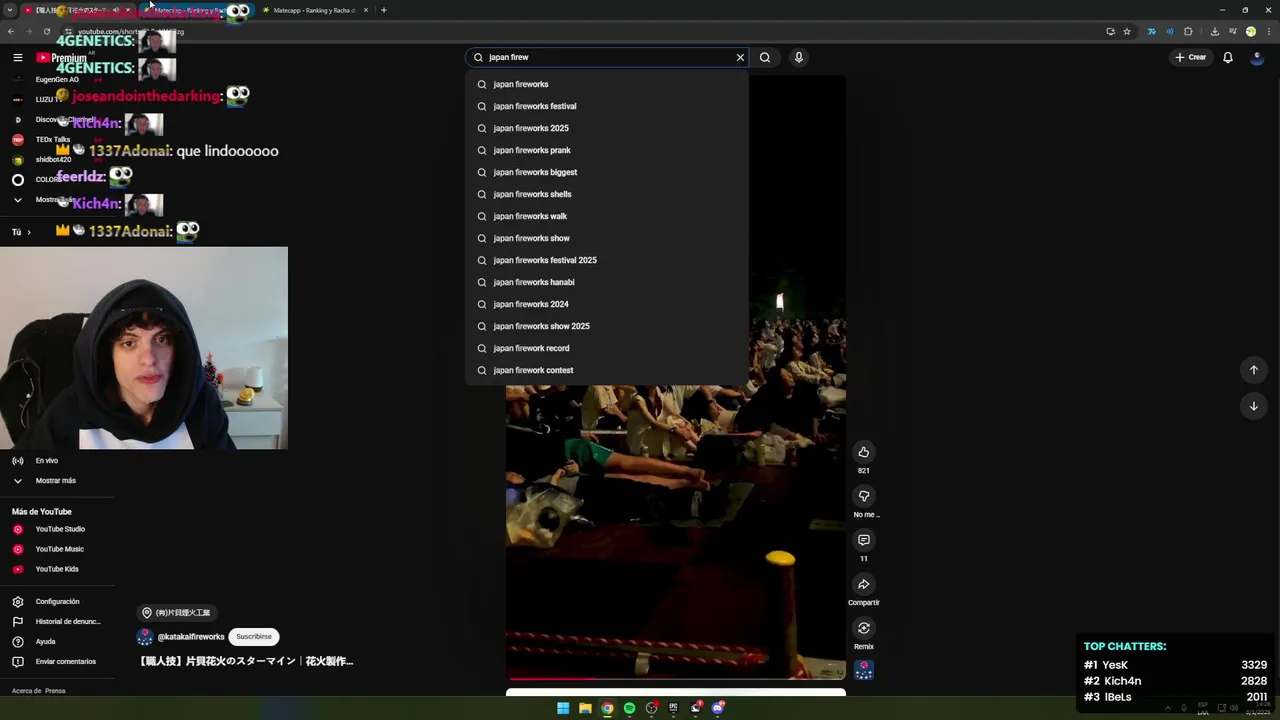Pick 'japan fireworks show 2025' suggestion
Image resolution: width=1280 pixels, height=720 pixels.
[607, 326]
